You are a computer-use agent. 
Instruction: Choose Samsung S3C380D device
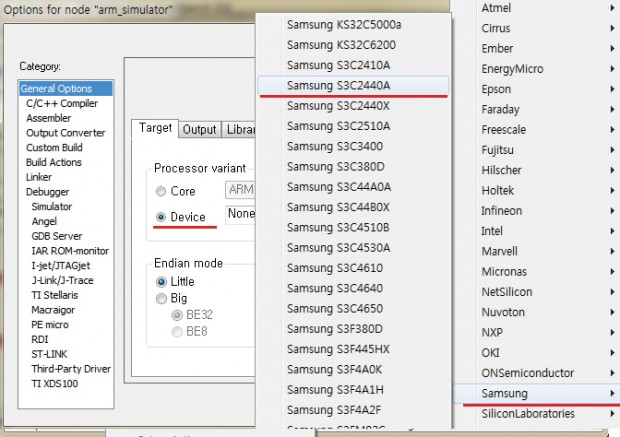pyautogui.click(x=353, y=166)
